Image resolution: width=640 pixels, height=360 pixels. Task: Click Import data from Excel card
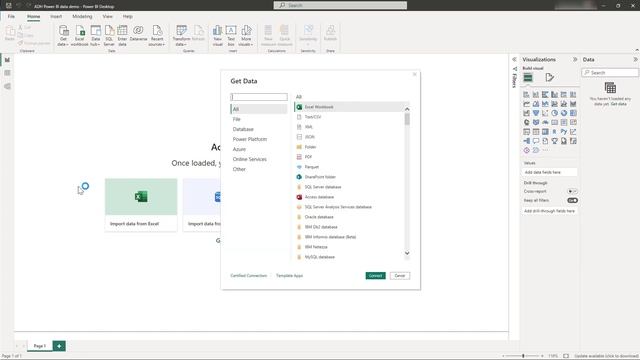point(141,205)
